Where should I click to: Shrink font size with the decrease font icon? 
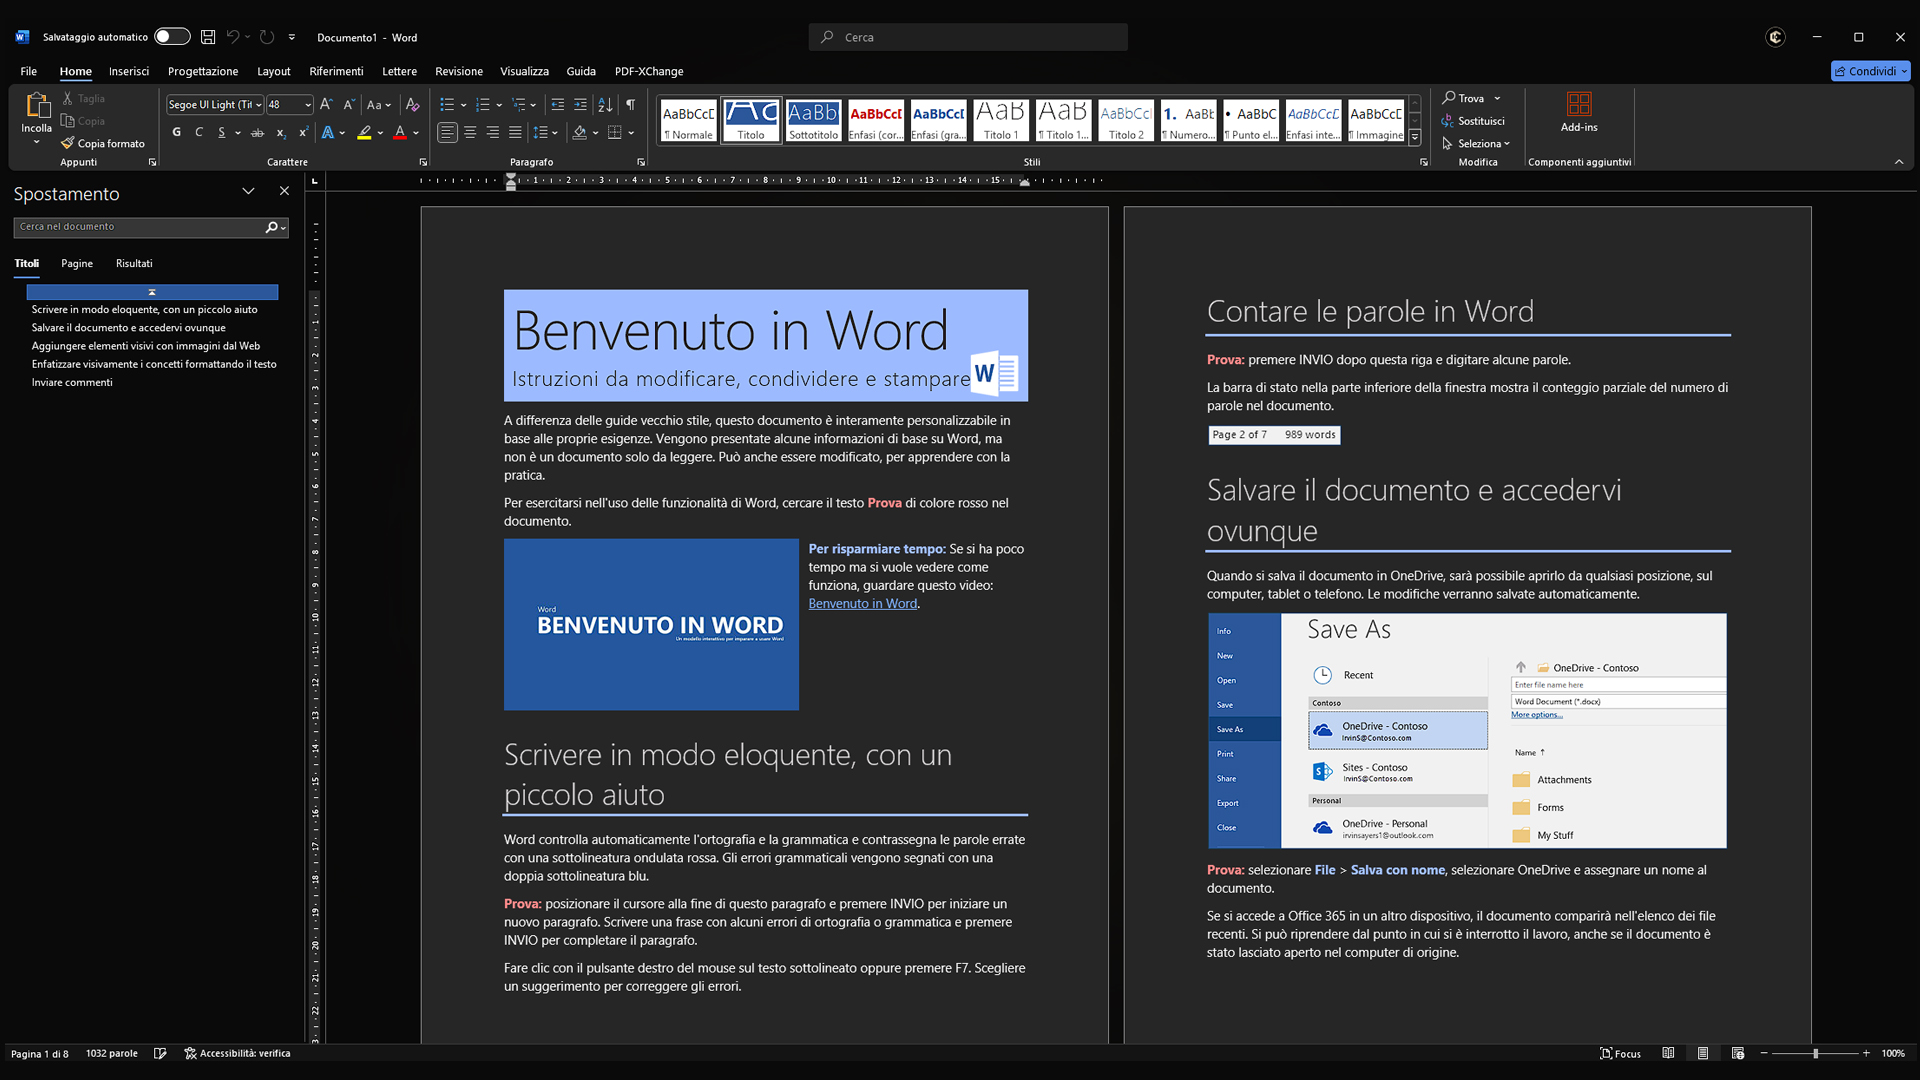pyautogui.click(x=349, y=104)
